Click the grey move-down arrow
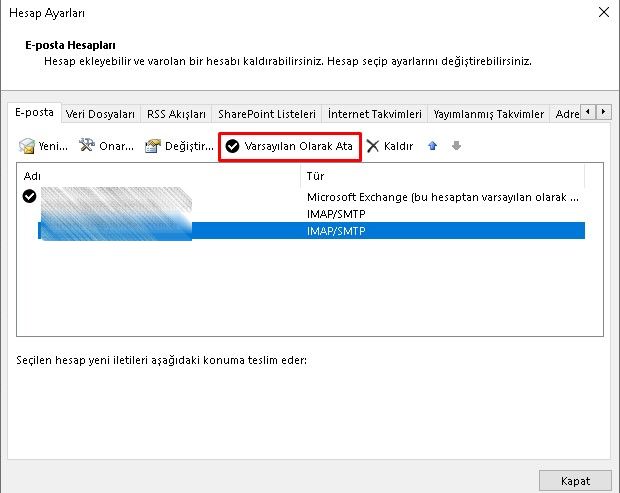This screenshot has height=493, width=620. click(x=456, y=146)
